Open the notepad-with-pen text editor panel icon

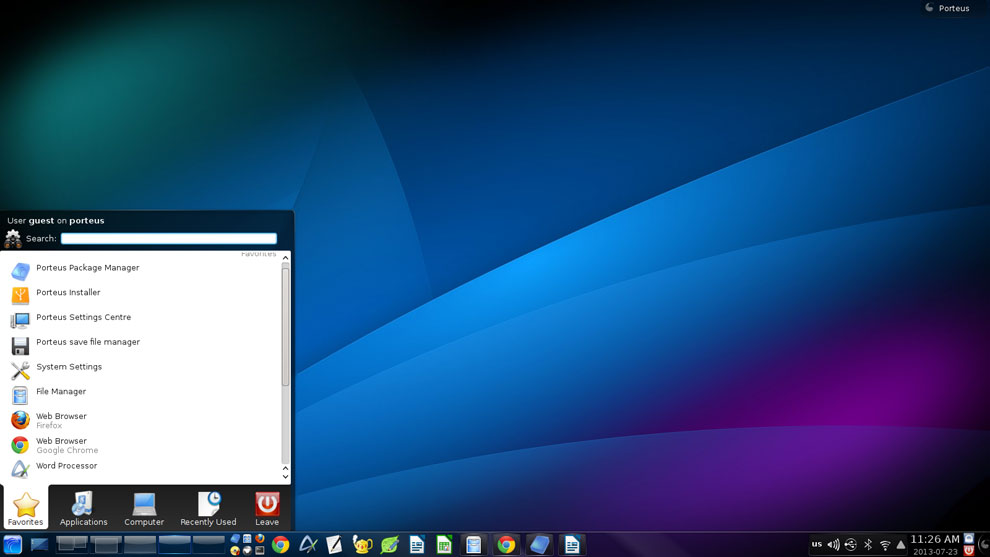pos(334,544)
